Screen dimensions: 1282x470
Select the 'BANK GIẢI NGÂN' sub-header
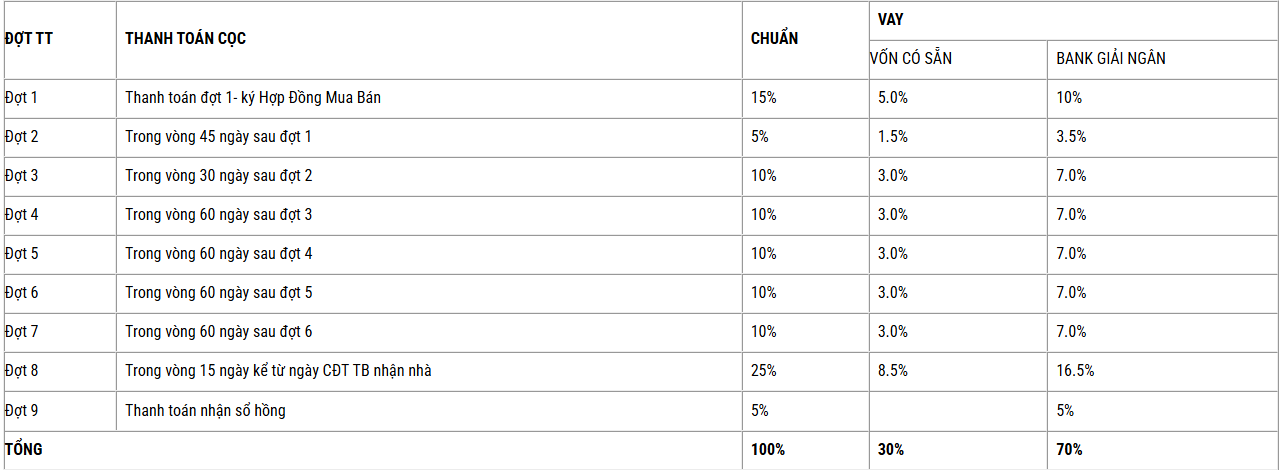1110,58
